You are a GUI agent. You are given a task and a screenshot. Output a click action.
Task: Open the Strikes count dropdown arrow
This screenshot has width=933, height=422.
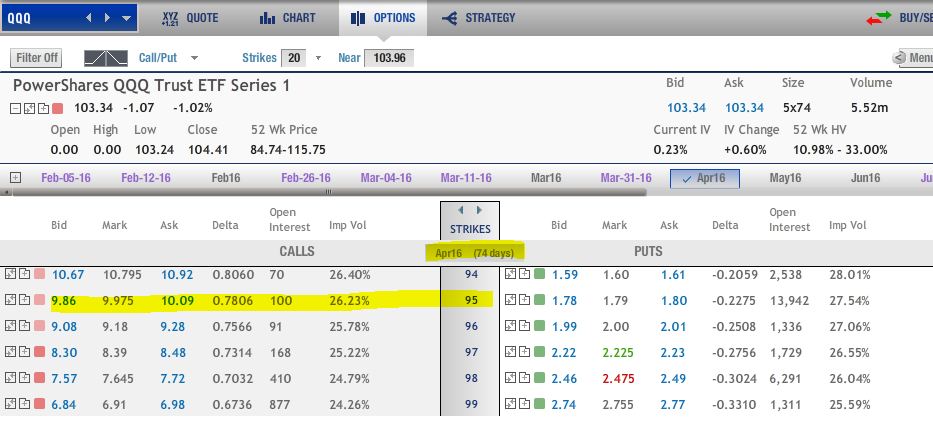click(318, 58)
